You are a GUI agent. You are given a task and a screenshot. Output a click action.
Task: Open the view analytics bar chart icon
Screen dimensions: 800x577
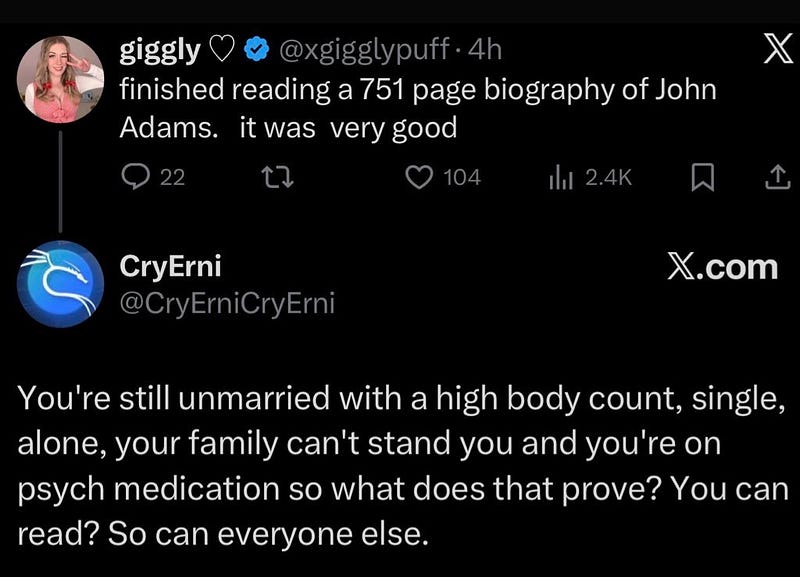559,178
